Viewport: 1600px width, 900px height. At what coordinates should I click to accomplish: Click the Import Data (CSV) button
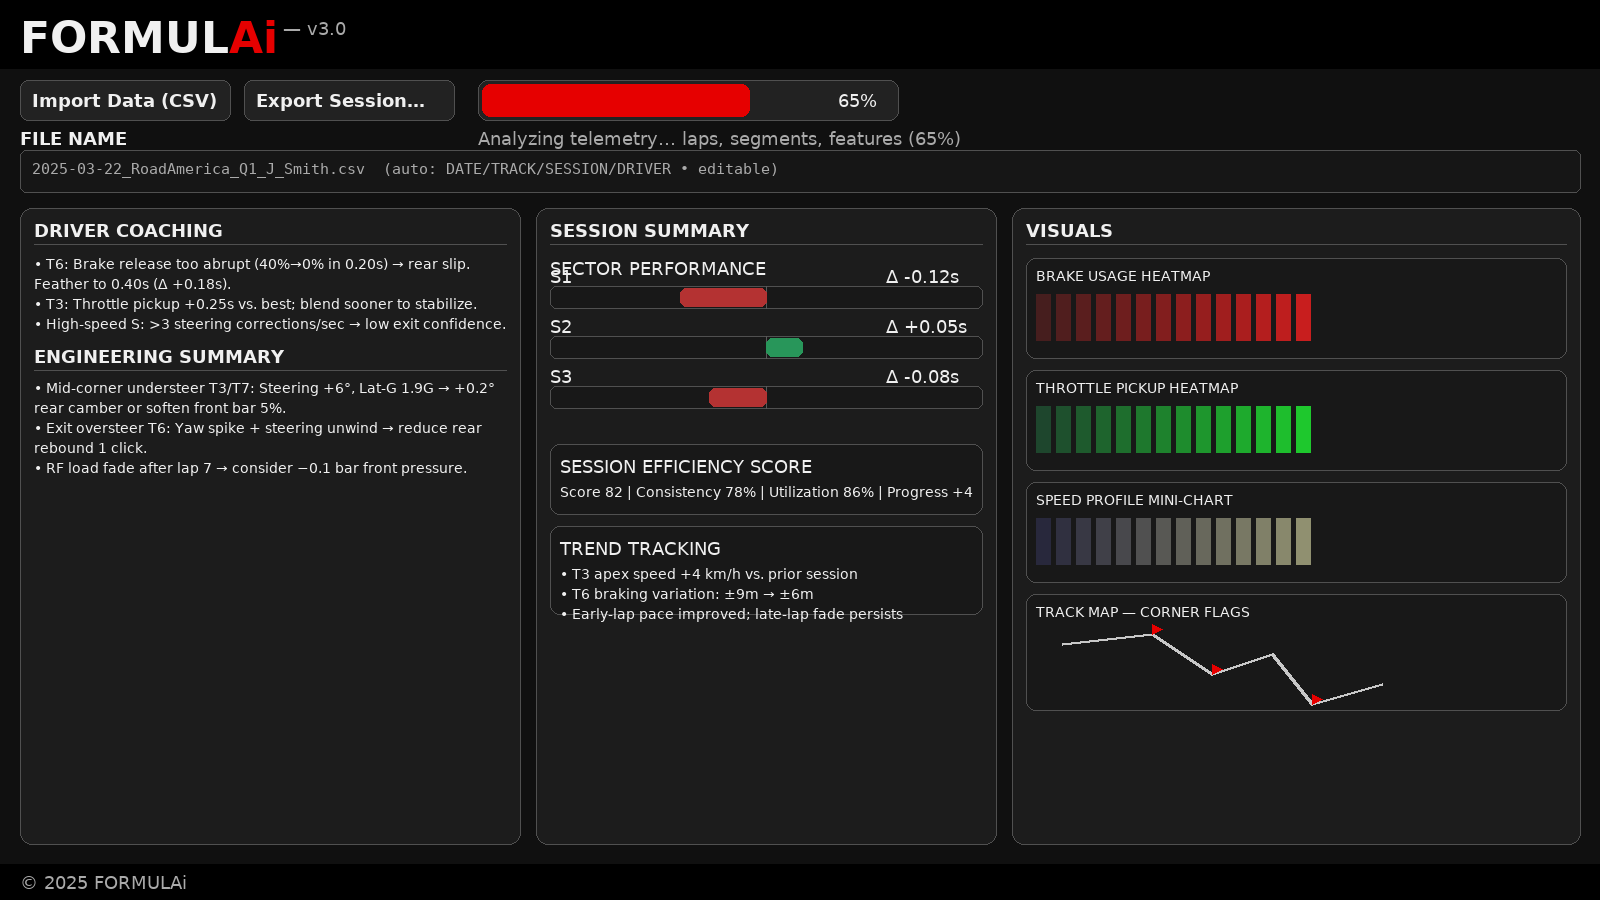tap(125, 100)
